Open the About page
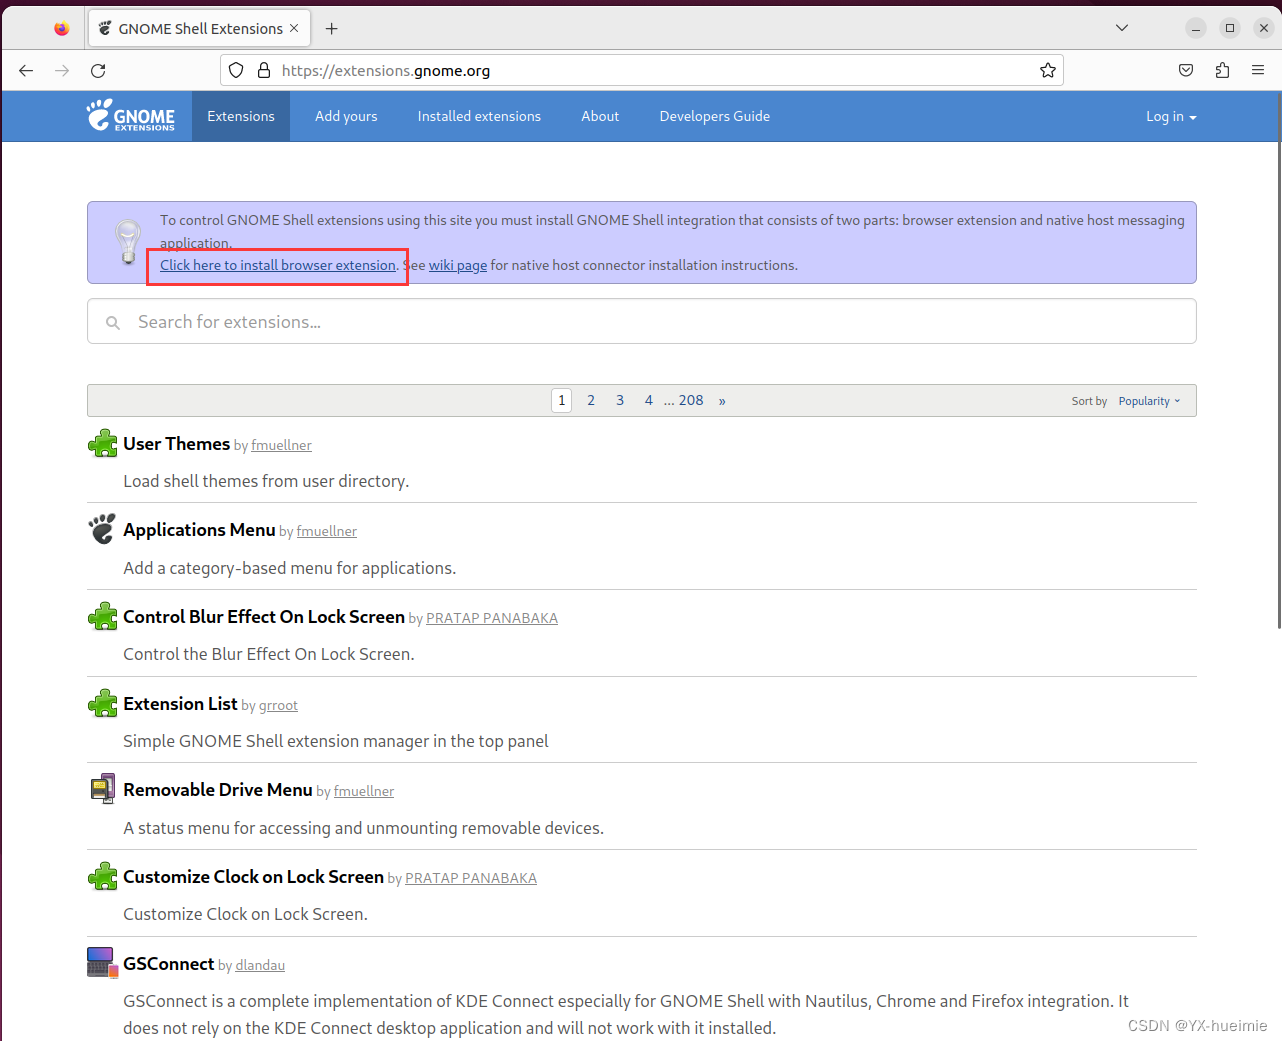1282x1041 pixels. pos(600,116)
